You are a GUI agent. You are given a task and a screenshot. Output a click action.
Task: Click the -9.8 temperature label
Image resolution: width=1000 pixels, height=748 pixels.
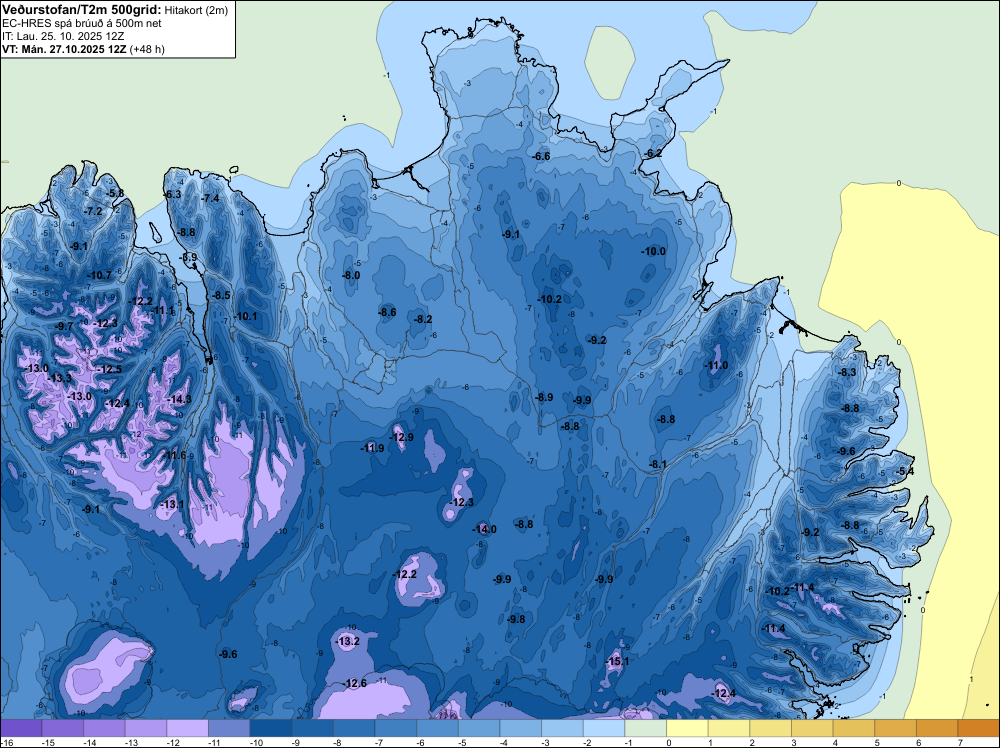click(x=516, y=619)
